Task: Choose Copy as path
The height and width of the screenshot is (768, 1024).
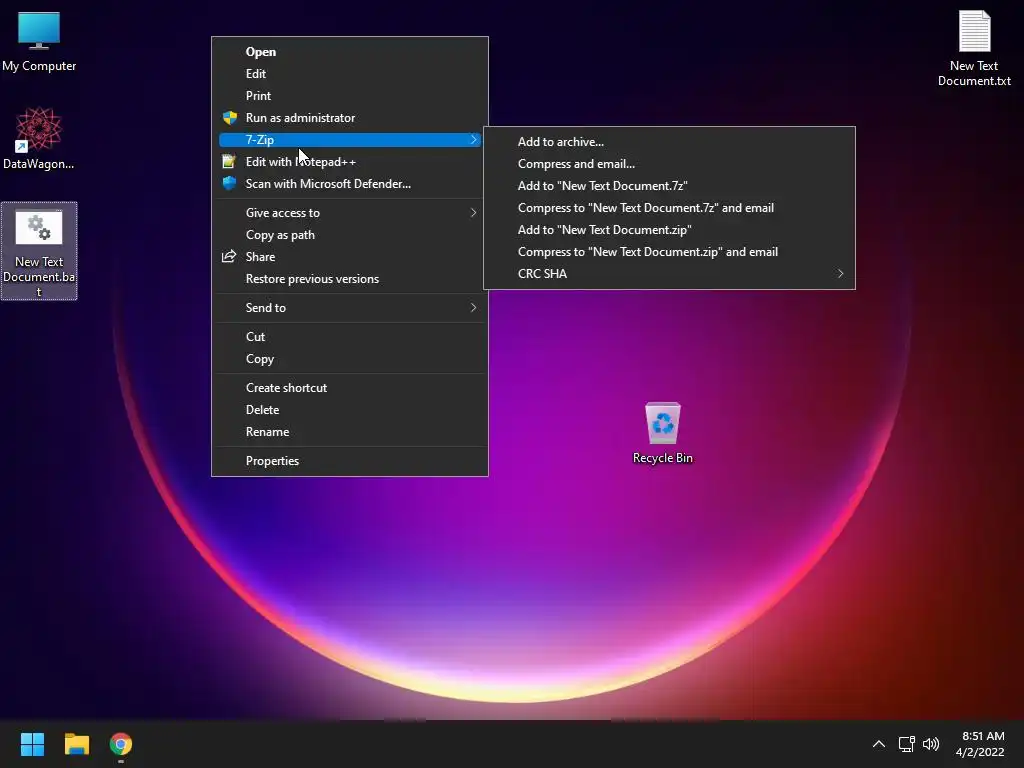Action: (x=349, y=234)
